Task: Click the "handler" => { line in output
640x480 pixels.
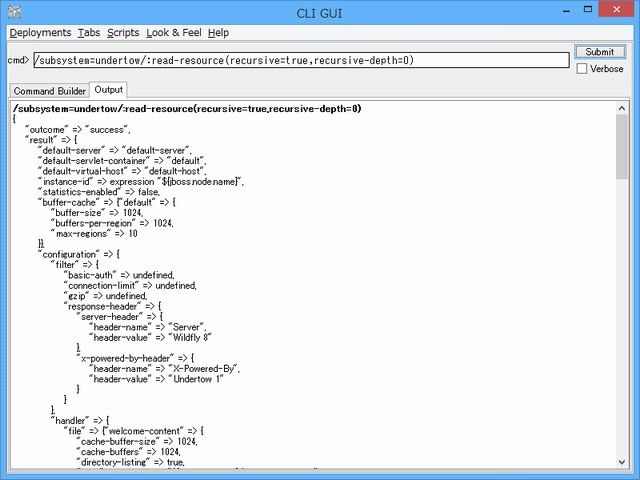Action: pyautogui.click(x=81, y=420)
